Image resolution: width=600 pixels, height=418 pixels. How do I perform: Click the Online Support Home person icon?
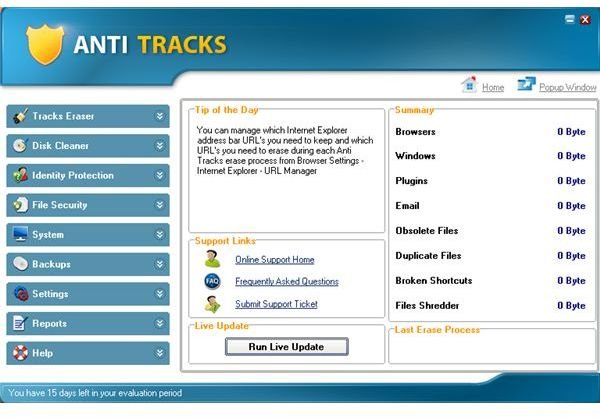212,259
